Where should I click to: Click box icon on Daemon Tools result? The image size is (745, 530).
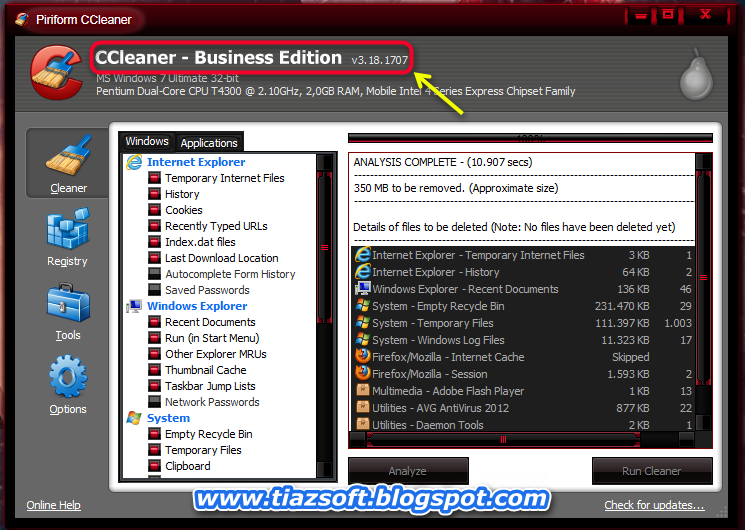pyautogui.click(x=363, y=424)
